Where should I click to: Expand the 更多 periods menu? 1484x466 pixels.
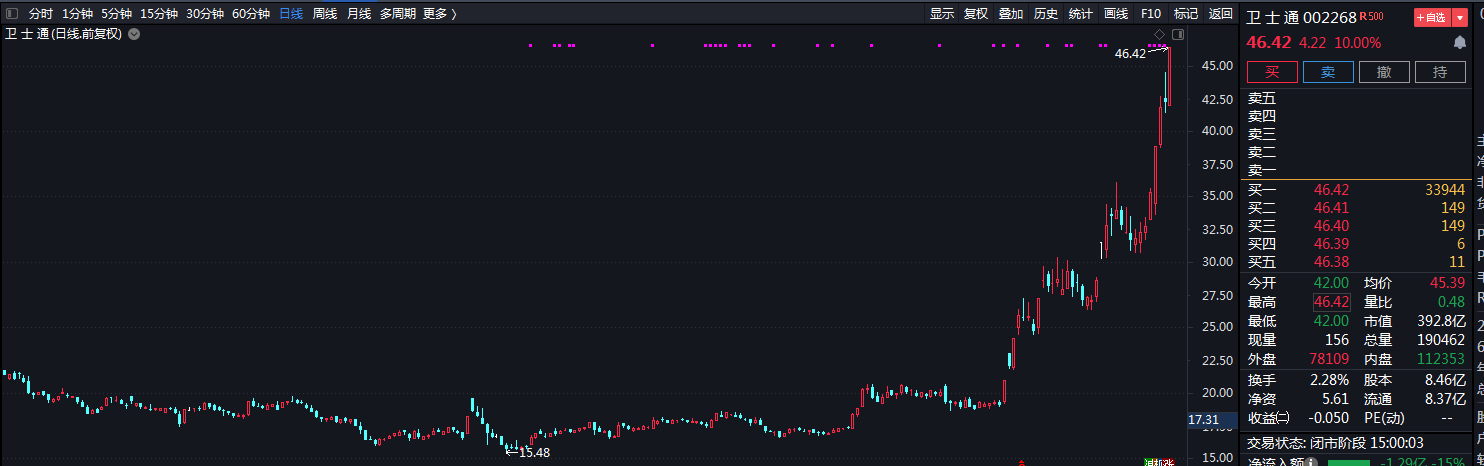click(x=440, y=14)
